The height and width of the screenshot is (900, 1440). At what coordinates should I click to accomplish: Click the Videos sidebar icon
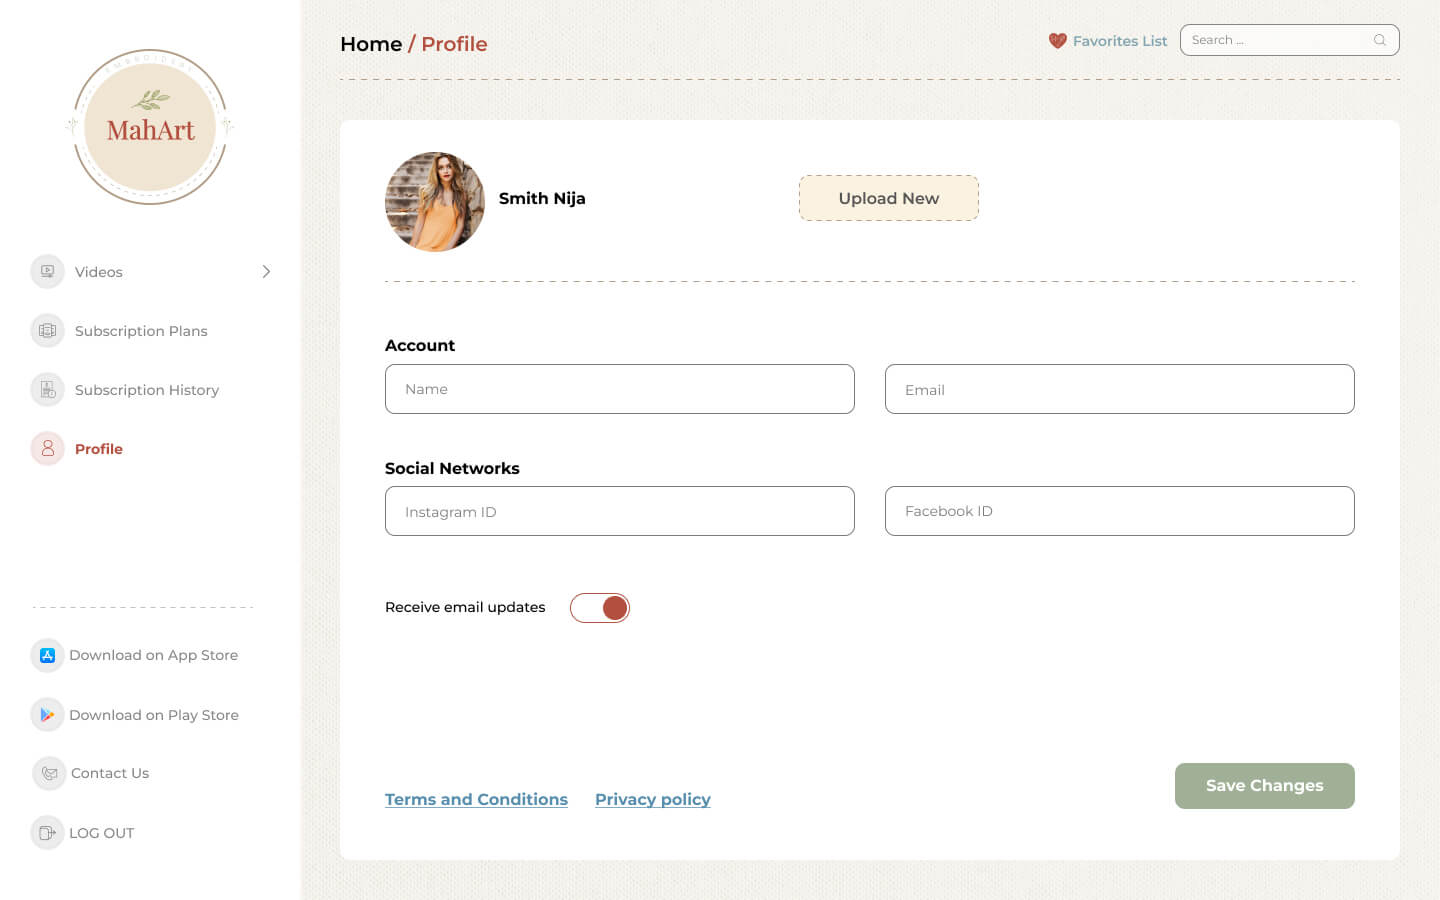point(47,271)
